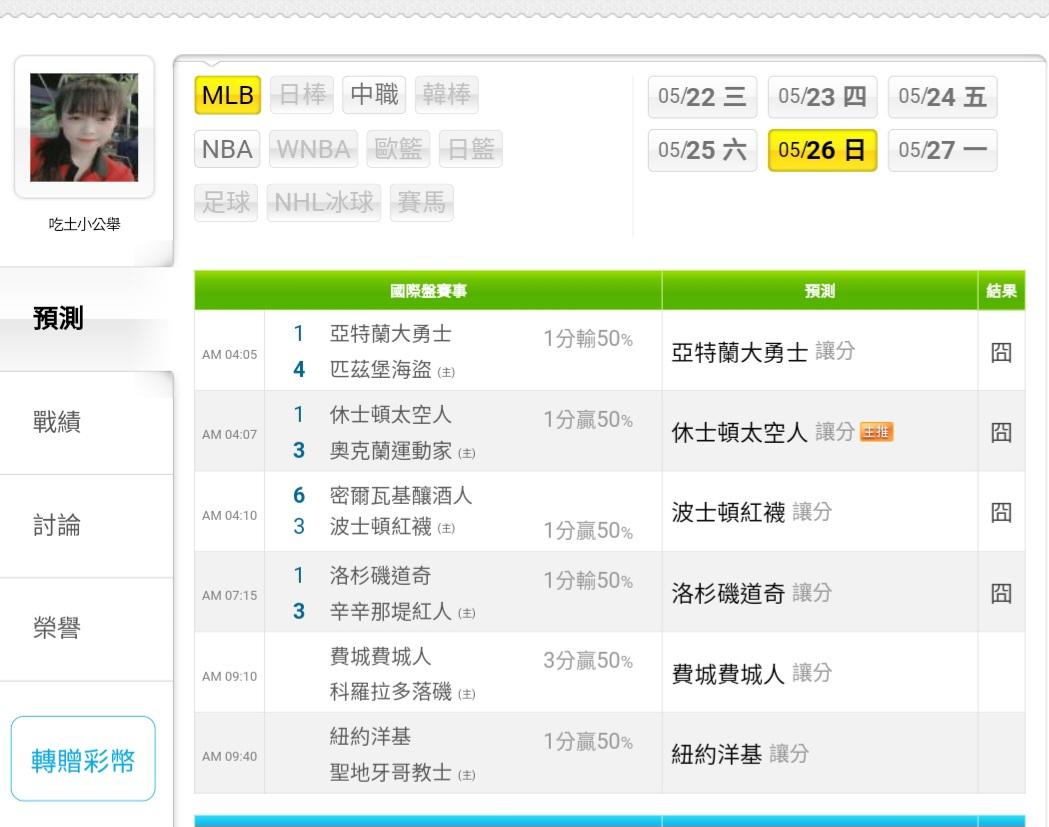
Task: Open the 預測 sidebar section
Action: 86,318
